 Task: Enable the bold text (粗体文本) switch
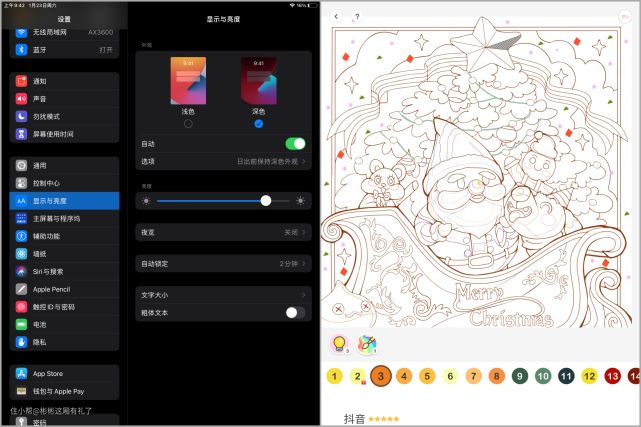coord(295,313)
